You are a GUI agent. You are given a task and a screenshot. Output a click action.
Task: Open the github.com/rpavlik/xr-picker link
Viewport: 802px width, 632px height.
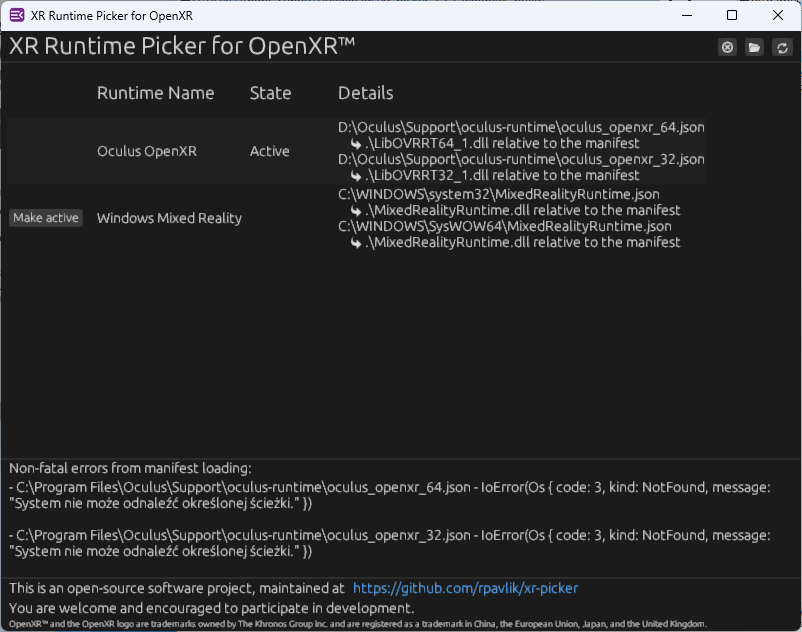click(x=465, y=588)
